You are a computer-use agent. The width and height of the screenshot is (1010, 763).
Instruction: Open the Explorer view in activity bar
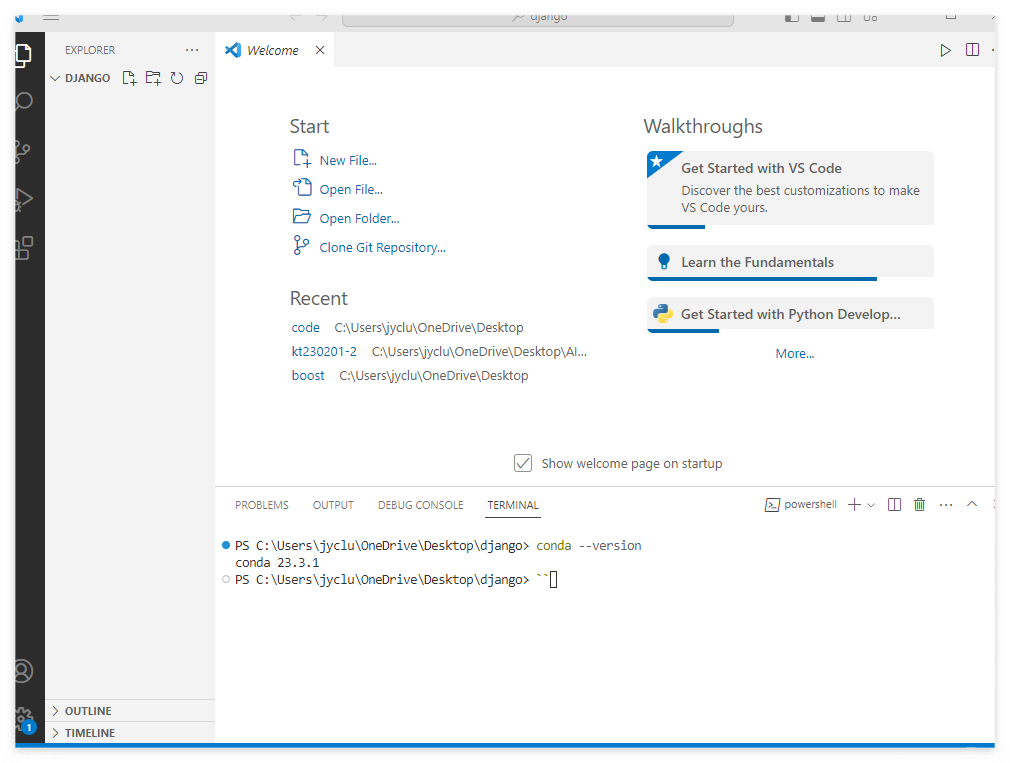(x=23, y=55)
